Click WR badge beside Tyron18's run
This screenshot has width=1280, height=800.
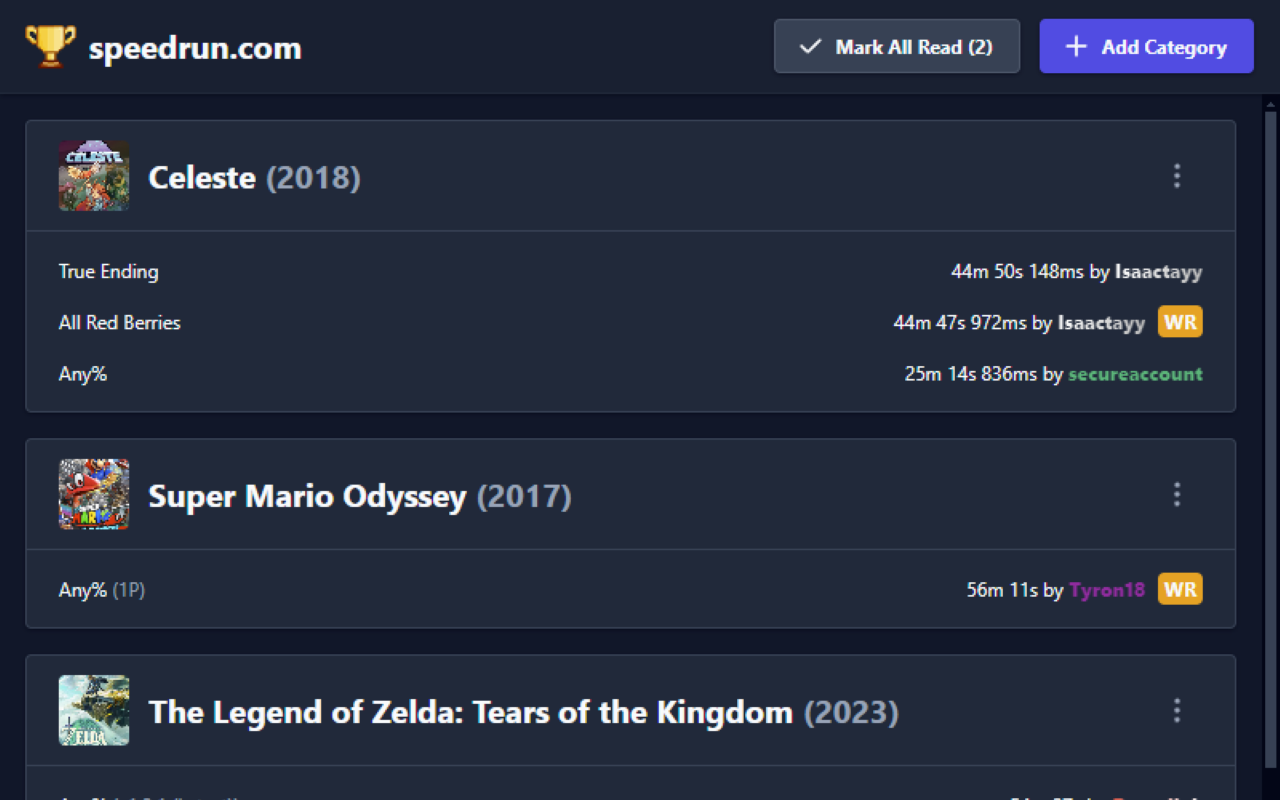1180,589
